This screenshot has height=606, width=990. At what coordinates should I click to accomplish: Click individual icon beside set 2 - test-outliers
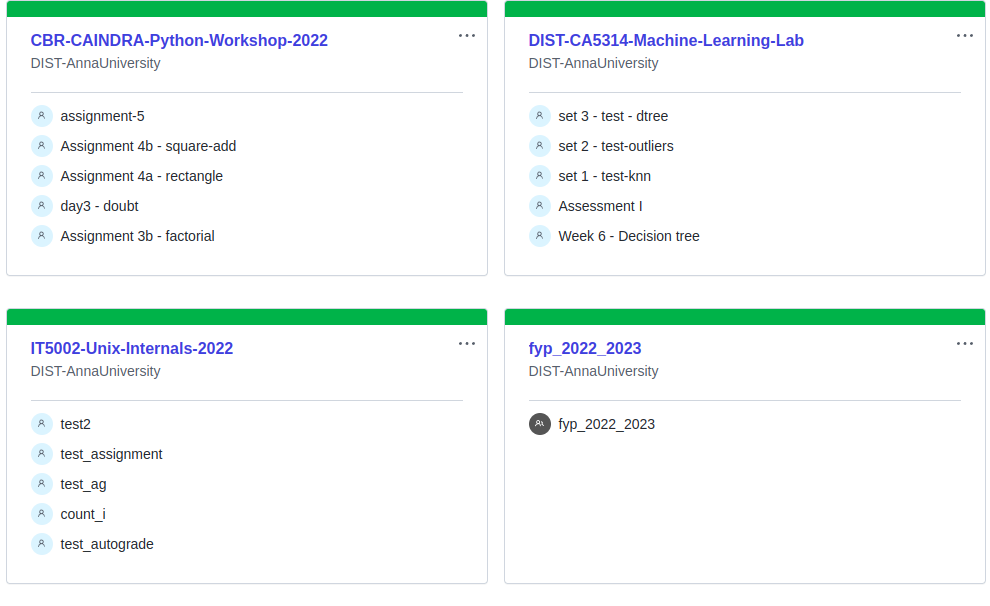(540, 146)
